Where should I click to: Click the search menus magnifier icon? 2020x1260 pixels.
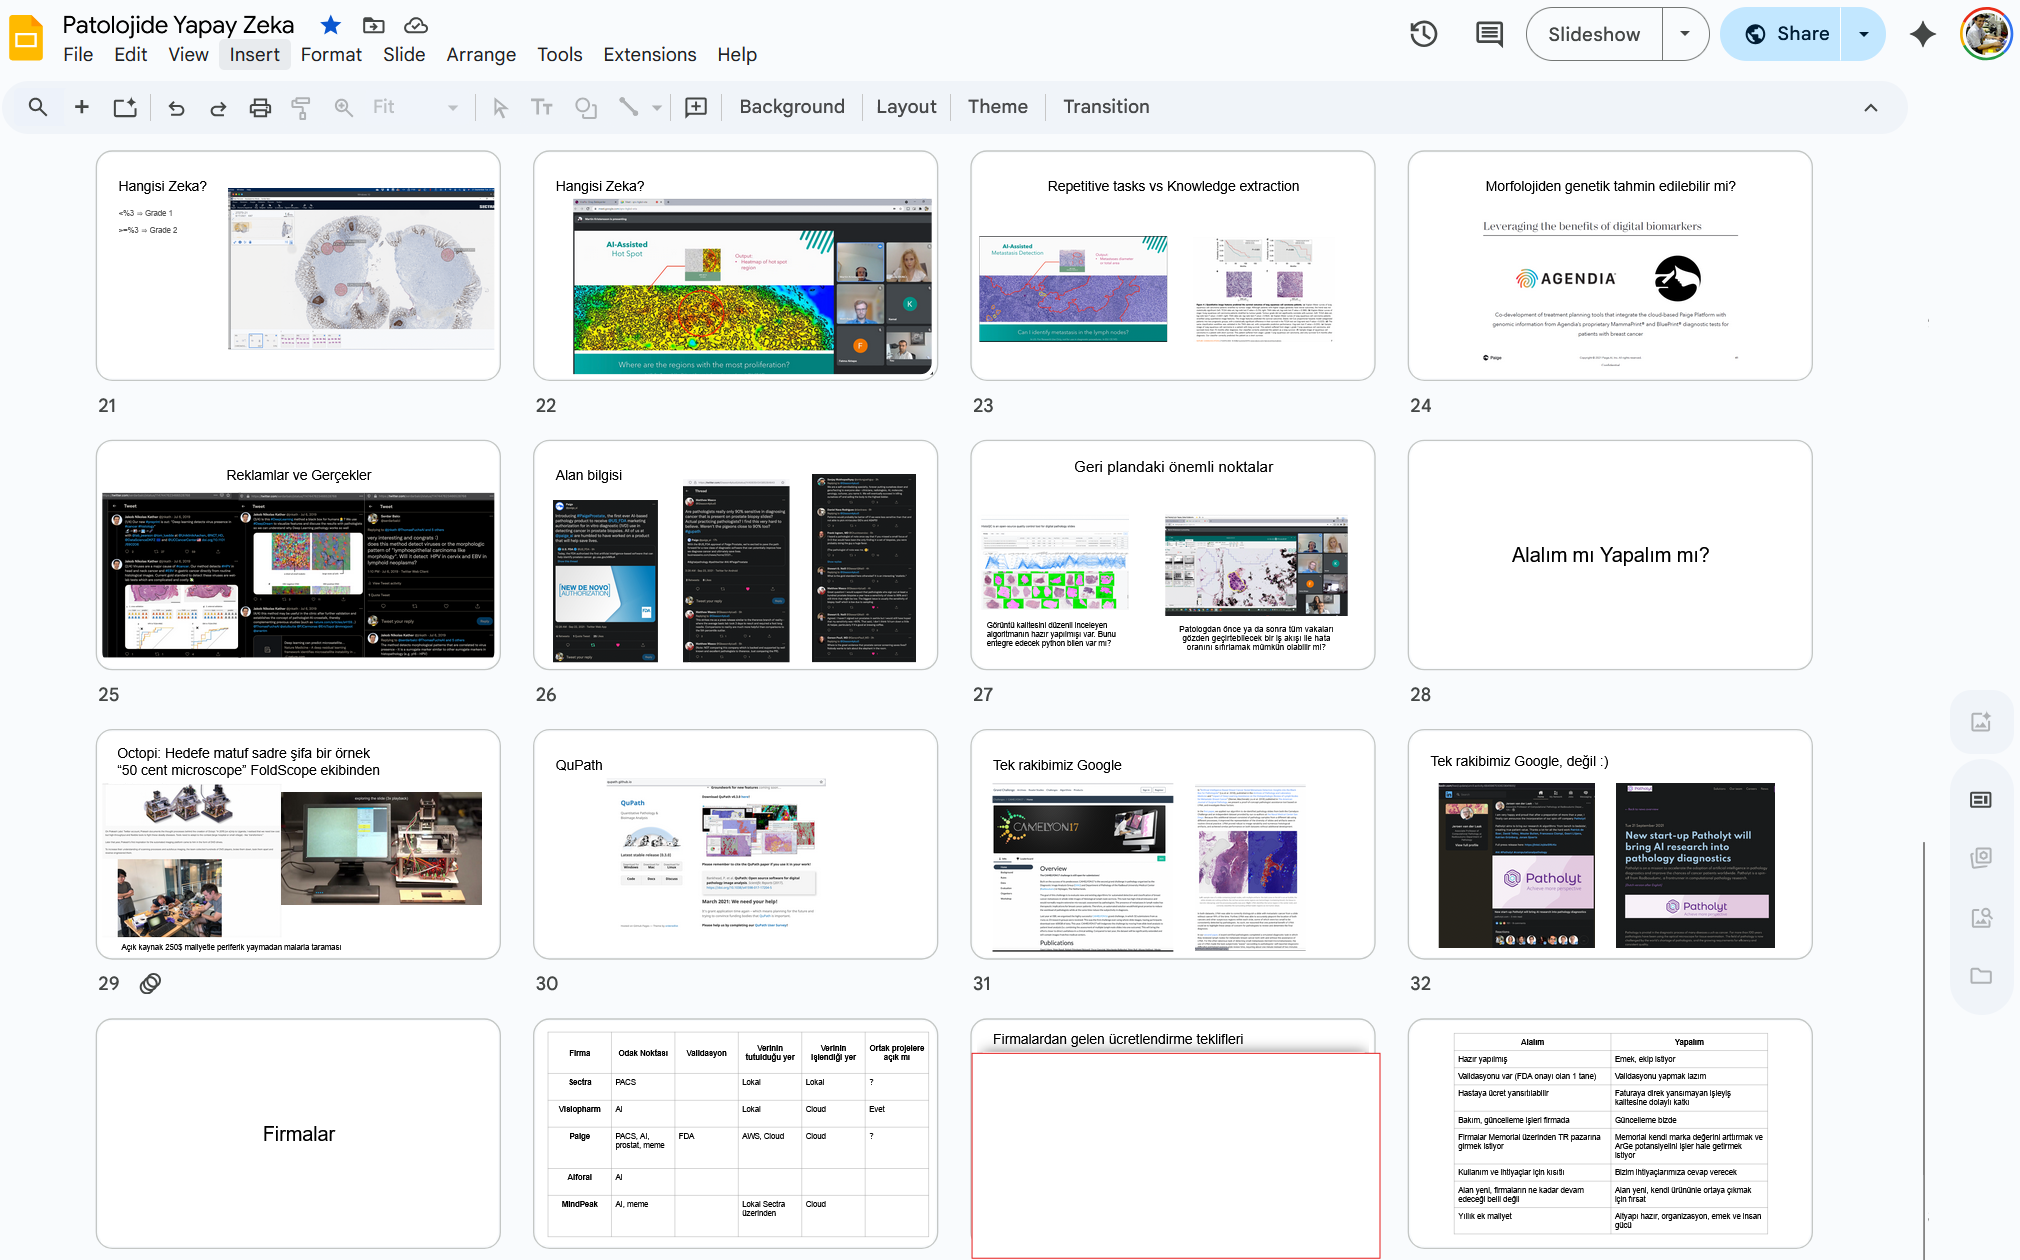(38, 107)
